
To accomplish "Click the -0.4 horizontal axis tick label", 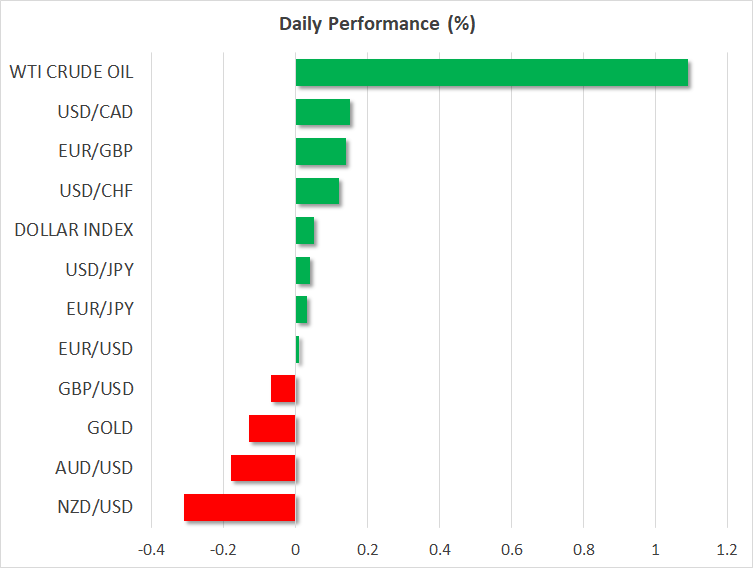I will pos(151,549).
